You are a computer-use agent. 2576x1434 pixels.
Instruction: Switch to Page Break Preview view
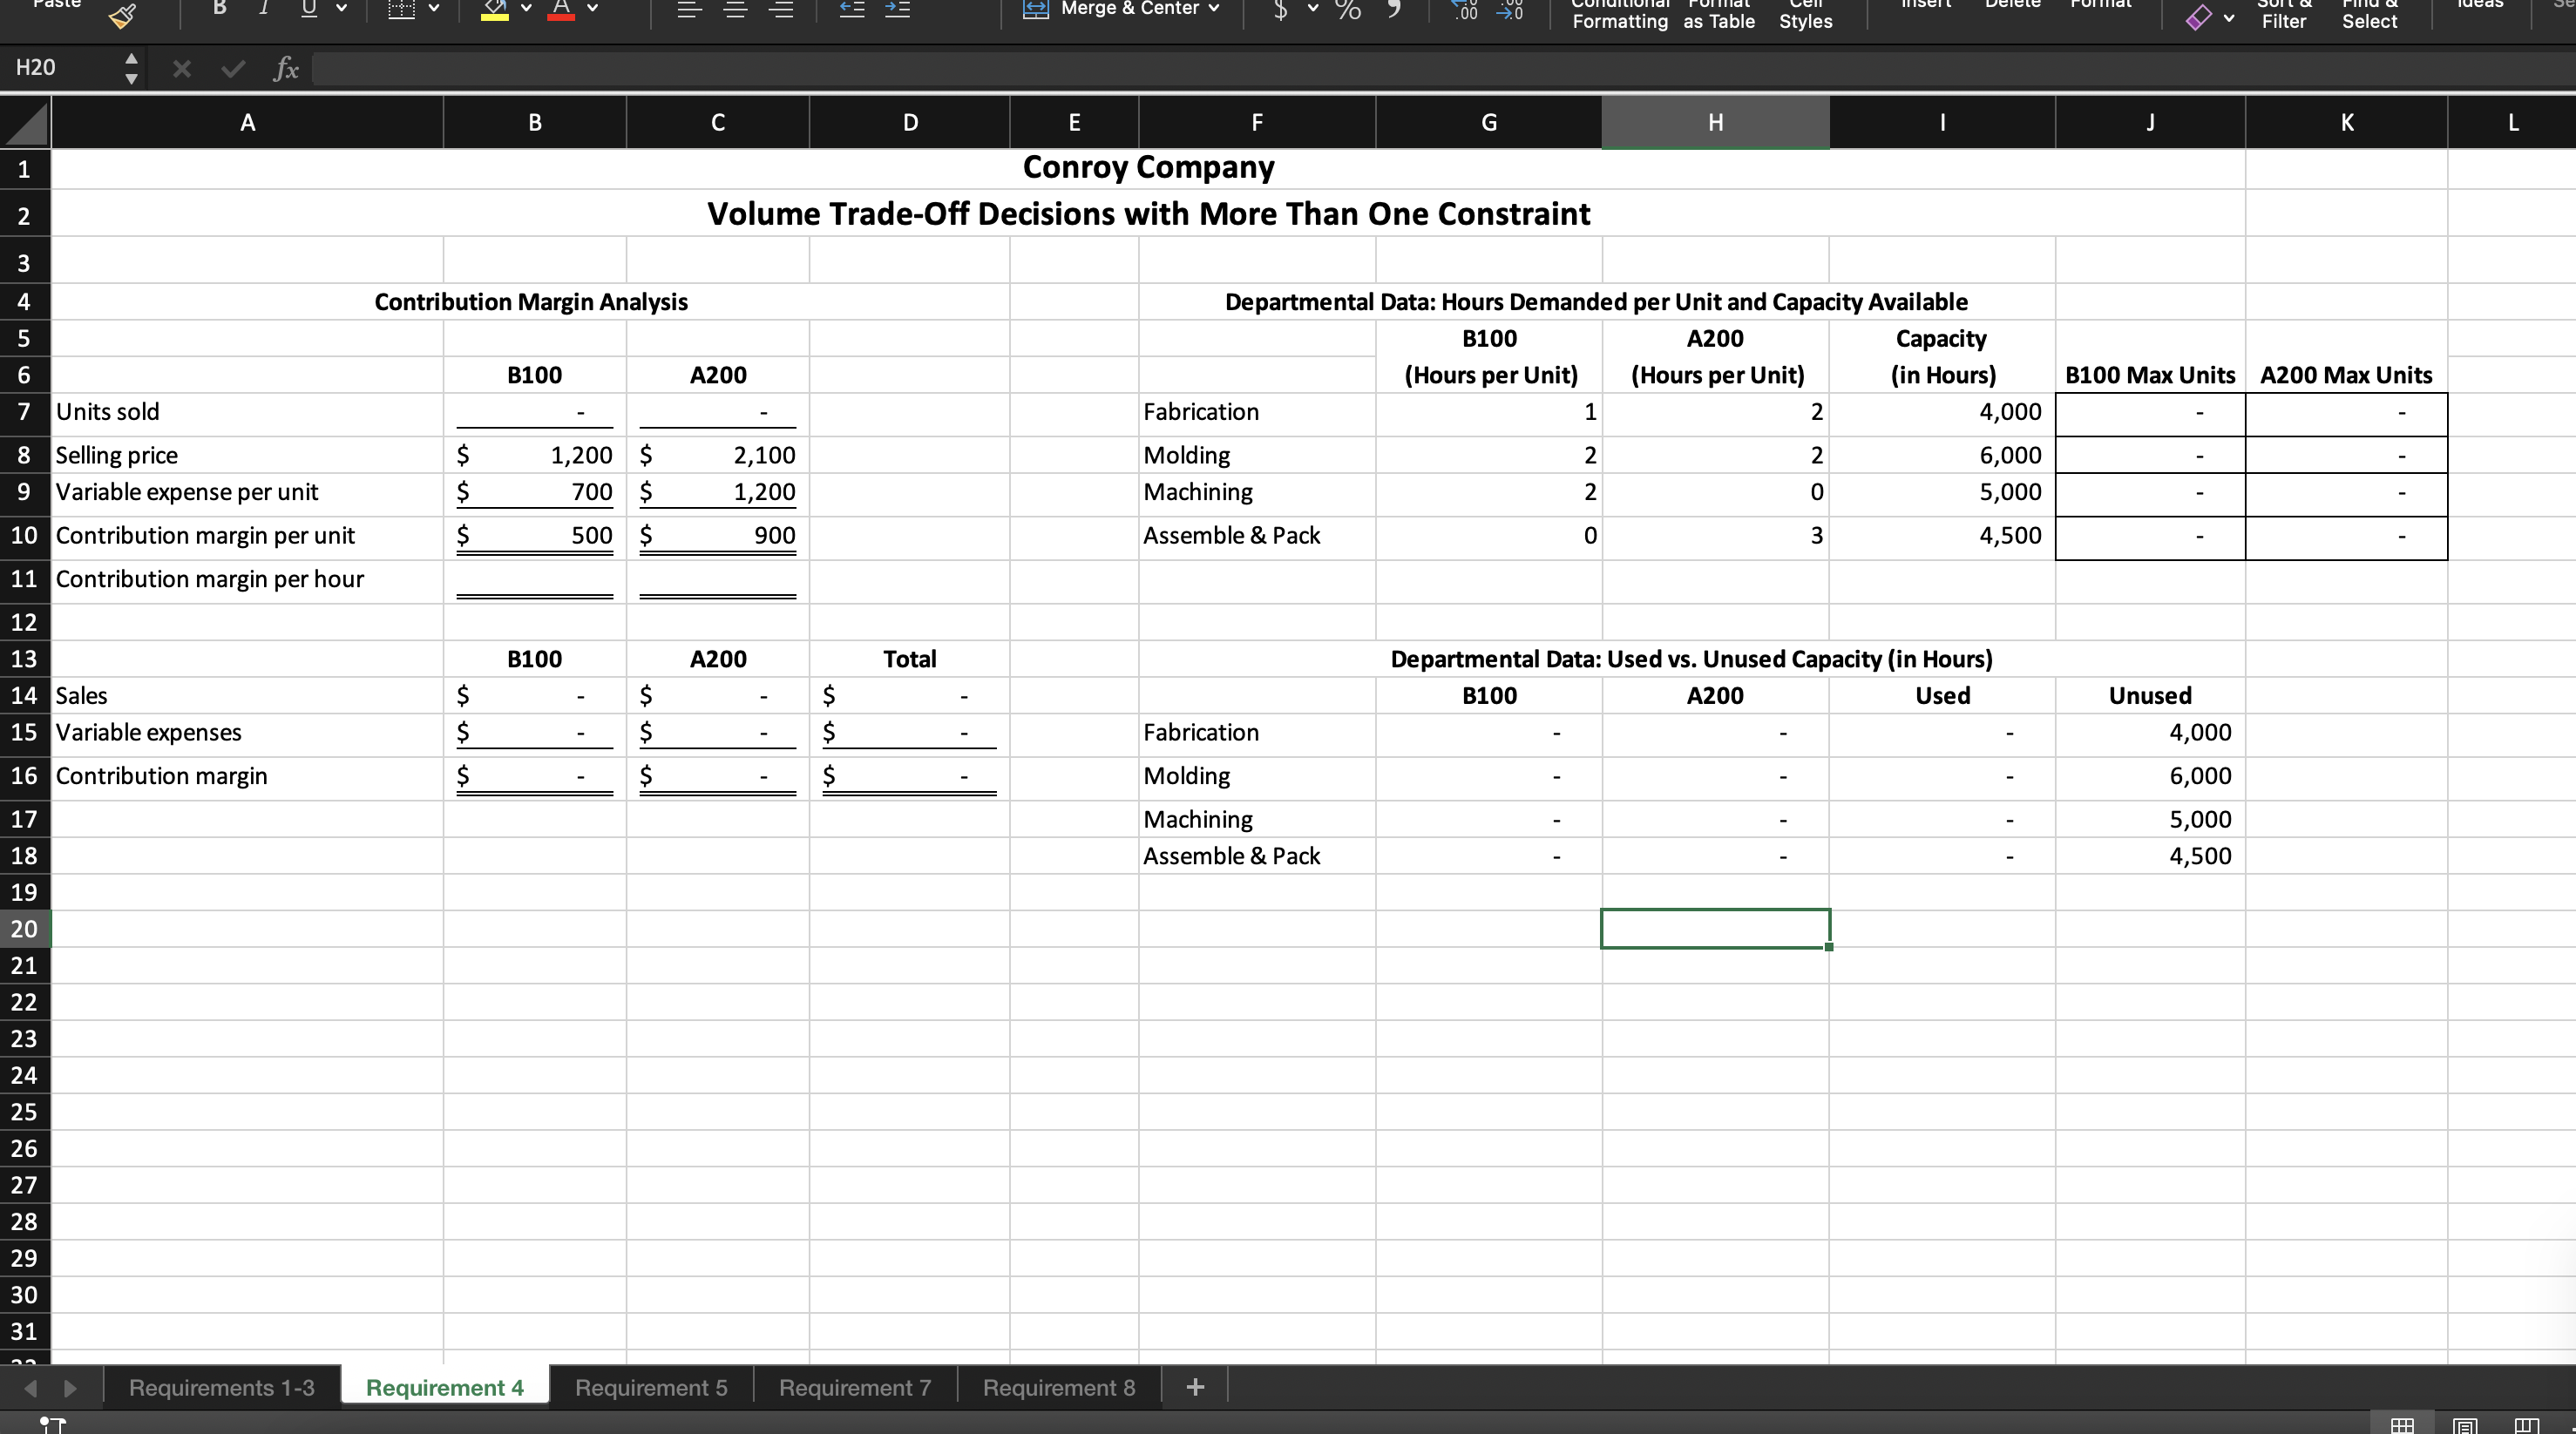pos(2526,1424)
